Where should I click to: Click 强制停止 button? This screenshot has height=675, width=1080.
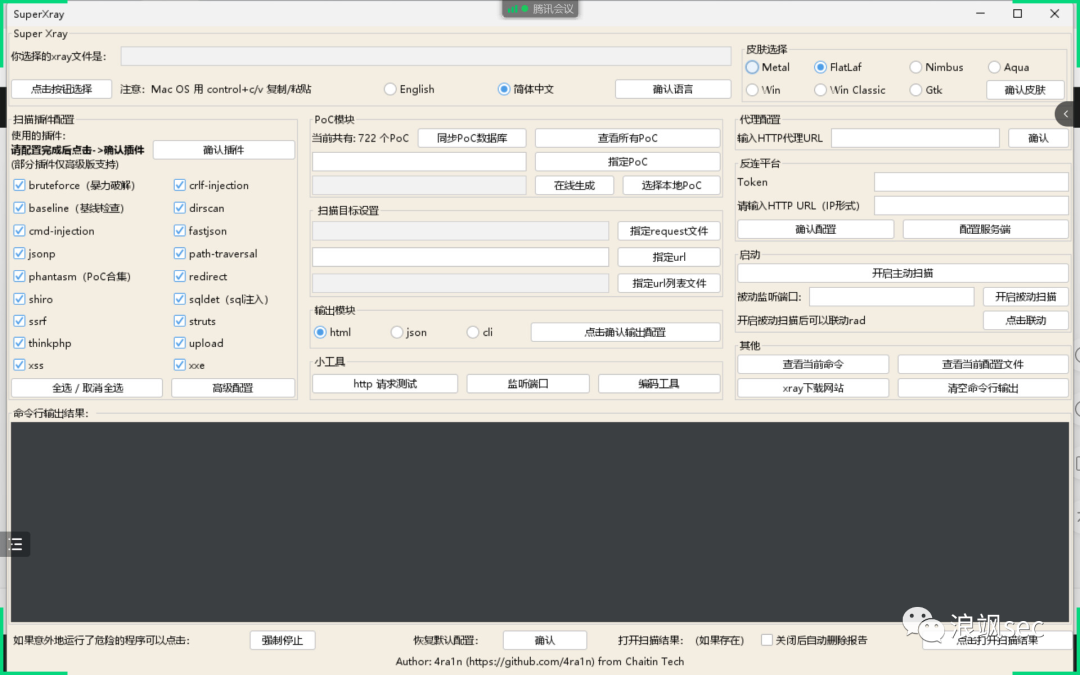pyautogui.click(x=282, y=640)
